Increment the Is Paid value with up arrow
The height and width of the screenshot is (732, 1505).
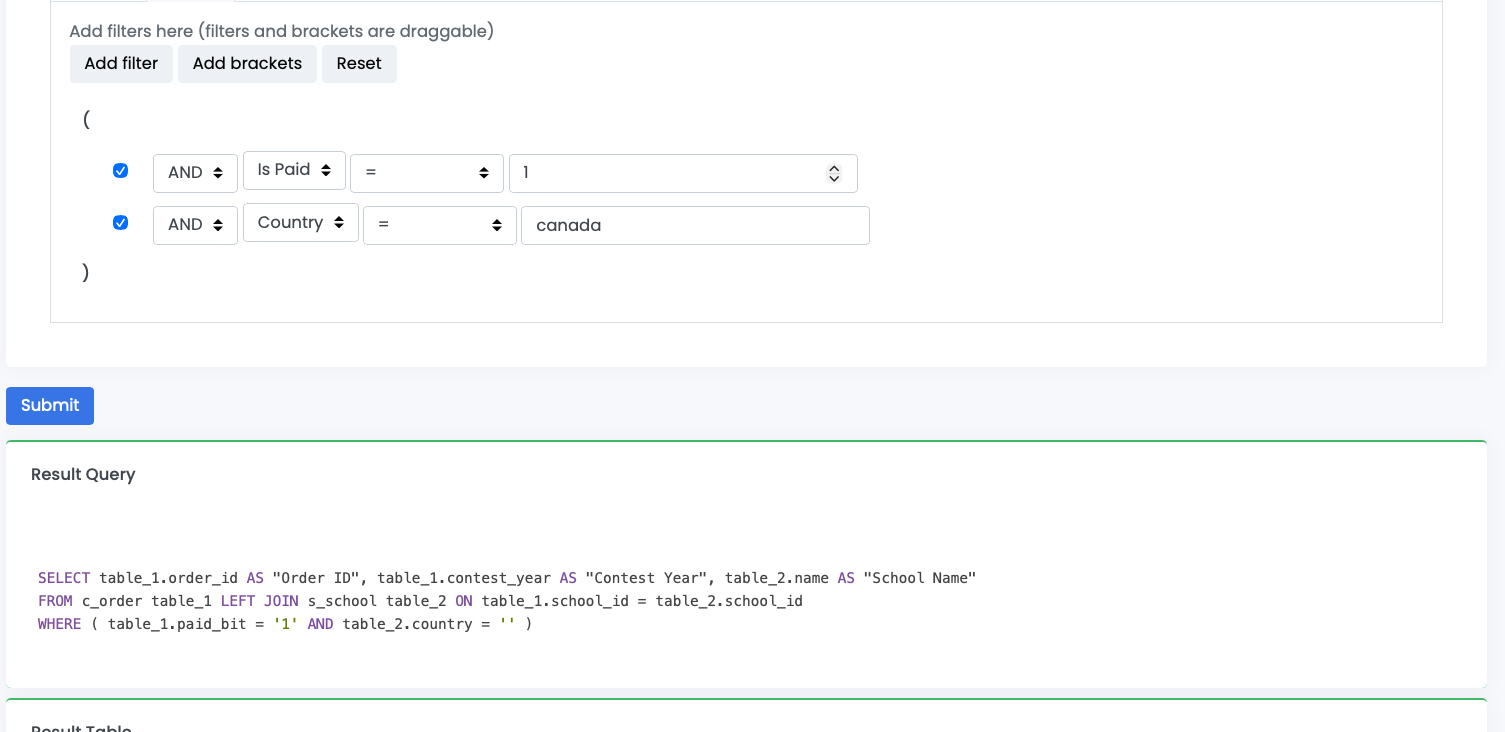tap(834, 168)
